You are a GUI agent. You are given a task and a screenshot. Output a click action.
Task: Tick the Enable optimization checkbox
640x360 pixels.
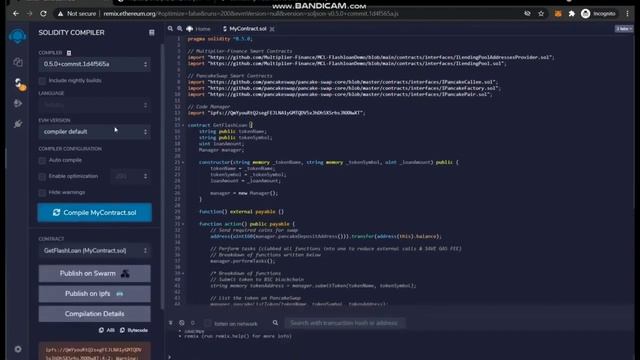(42, 177)
